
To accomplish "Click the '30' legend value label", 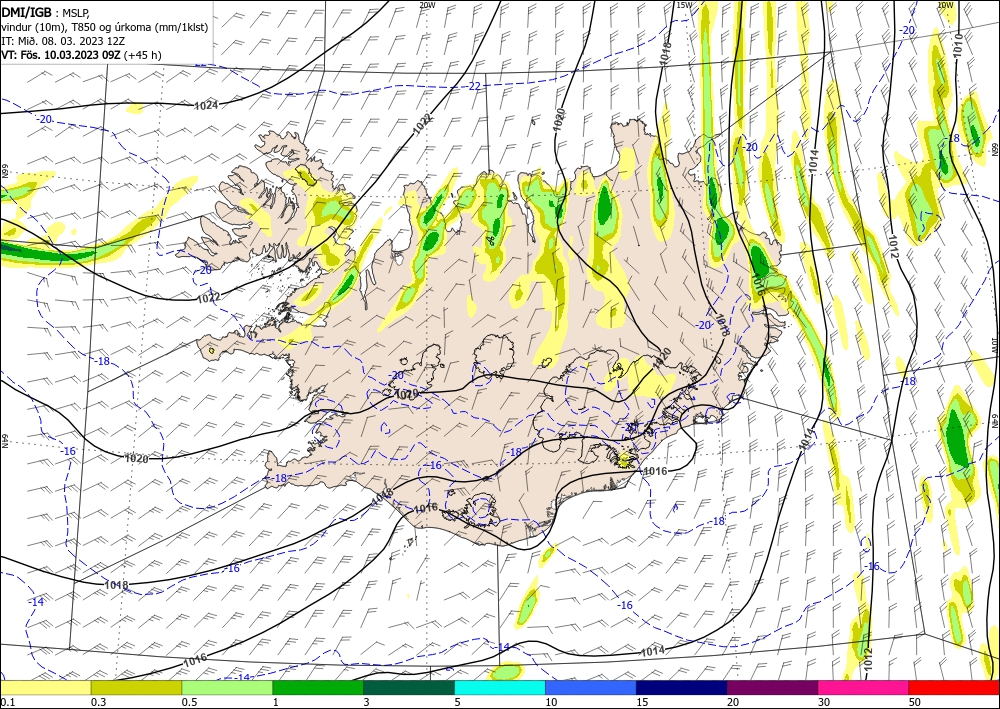I will pos(823,702).
